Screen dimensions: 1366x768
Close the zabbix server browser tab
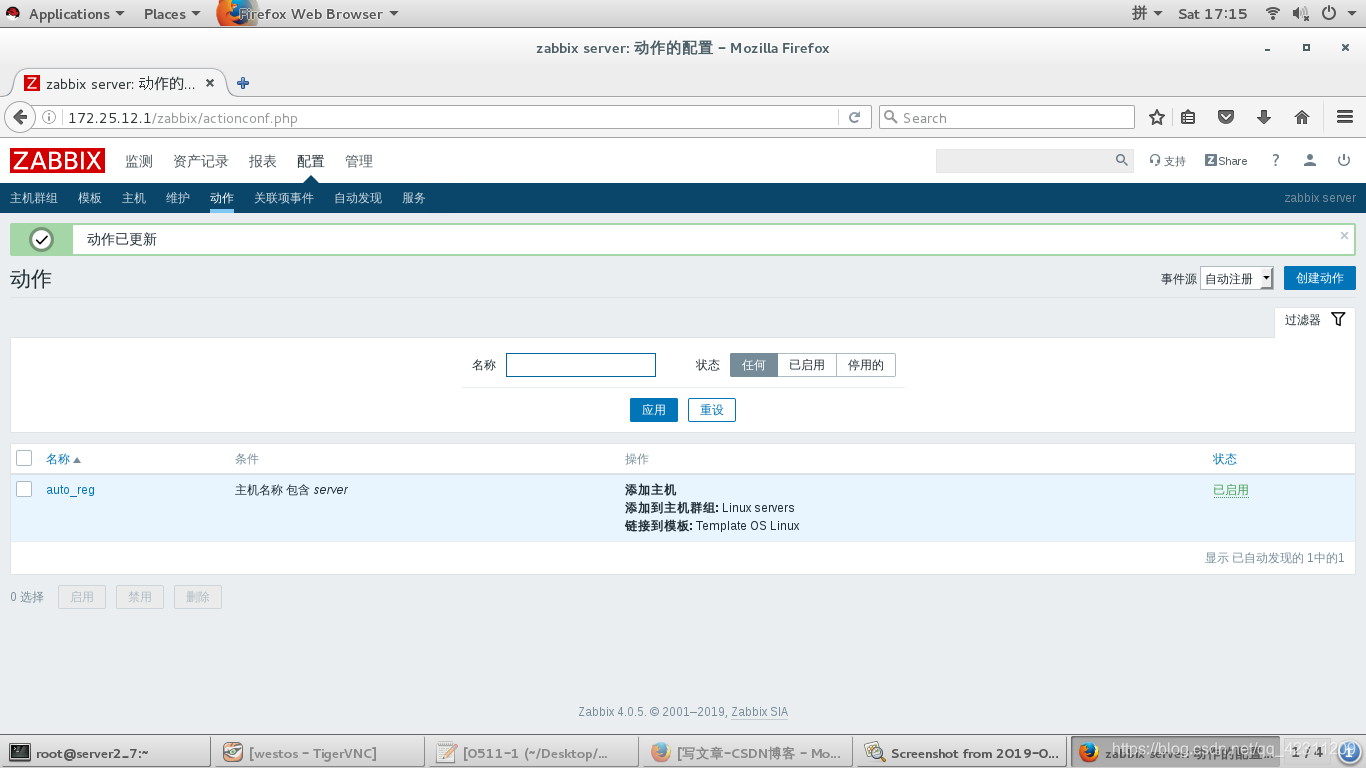(210, 83)
